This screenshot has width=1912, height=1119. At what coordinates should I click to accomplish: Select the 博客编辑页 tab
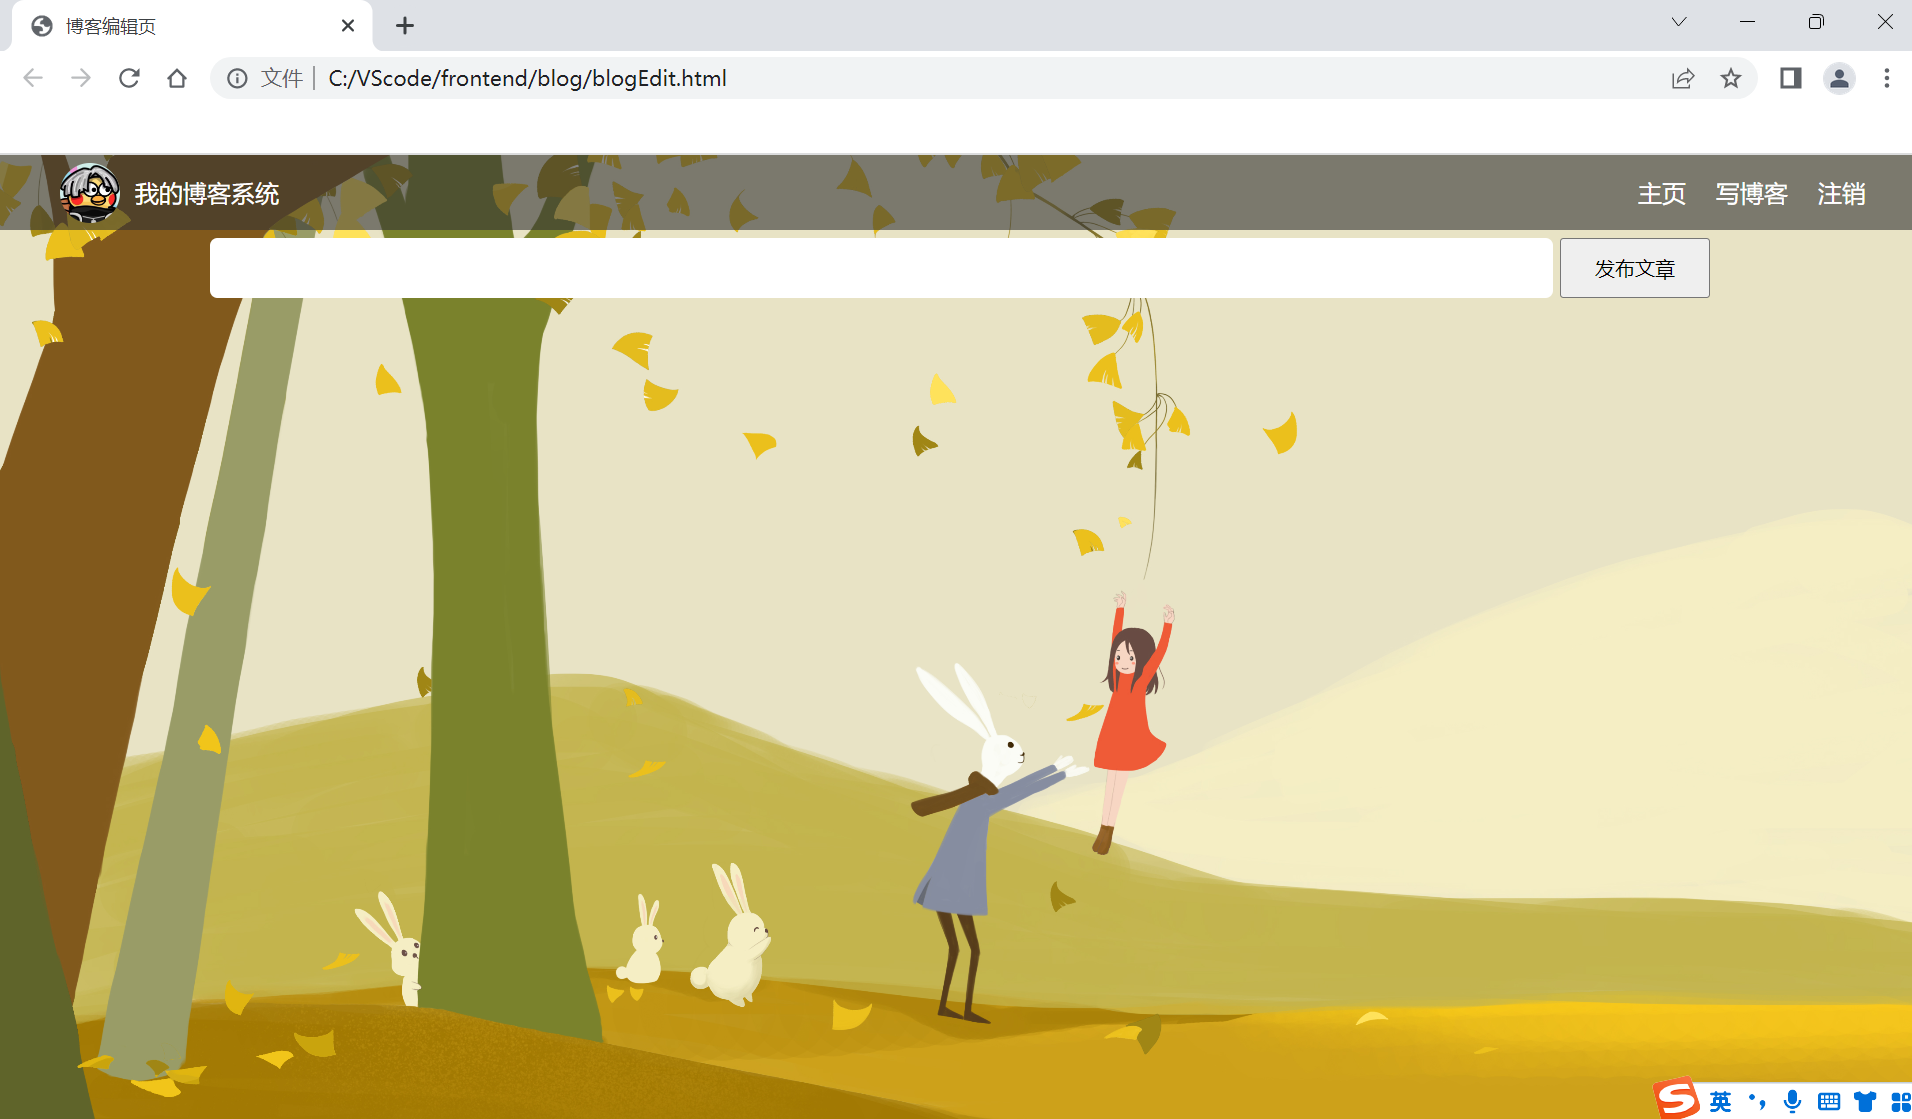click(190, 26)
